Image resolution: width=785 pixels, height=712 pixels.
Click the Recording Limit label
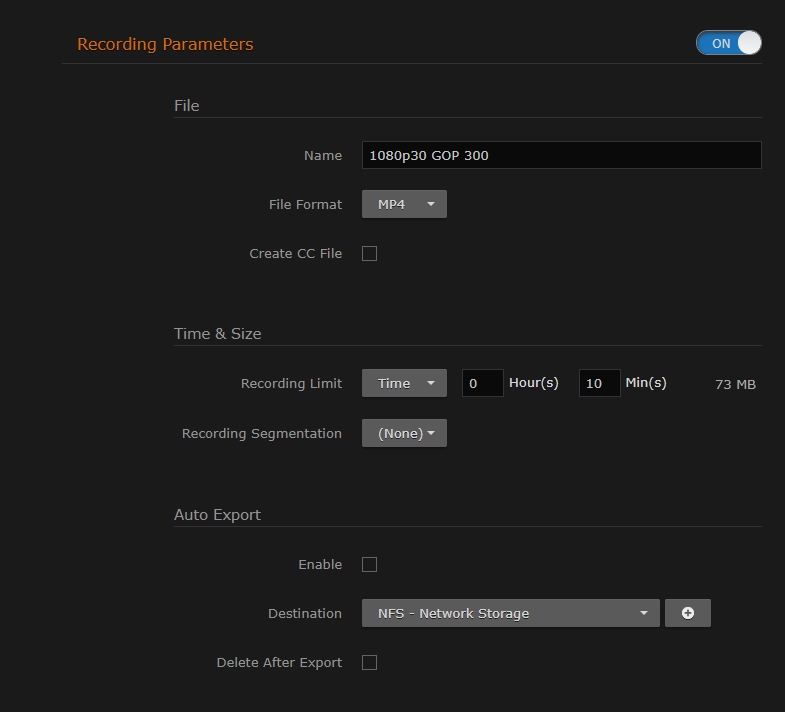click(291, 383)
